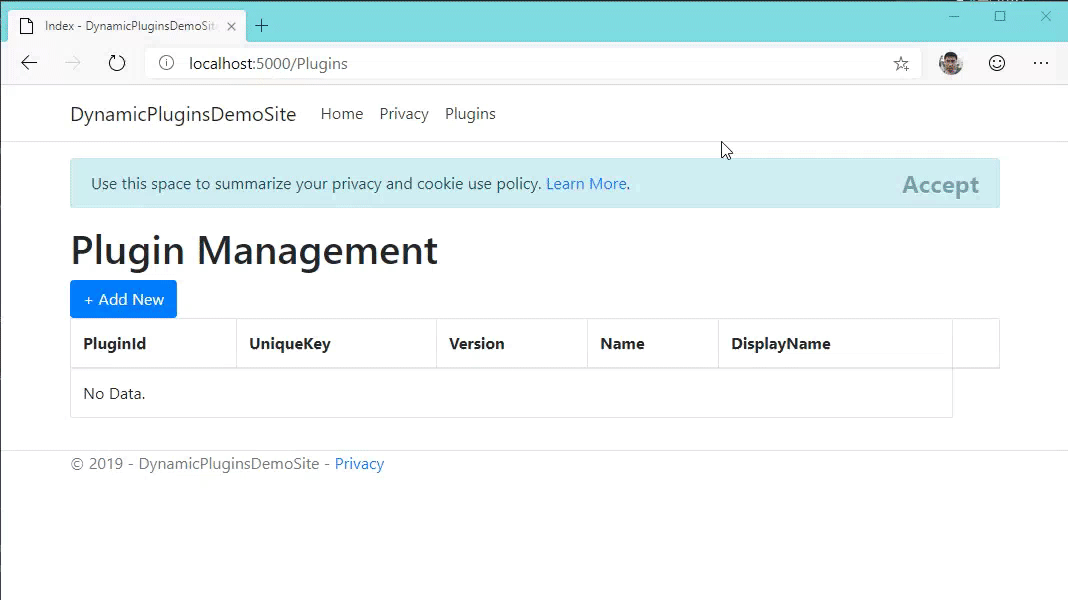
Task: Open a new tab with plus icon
Action: coord(262,26)
